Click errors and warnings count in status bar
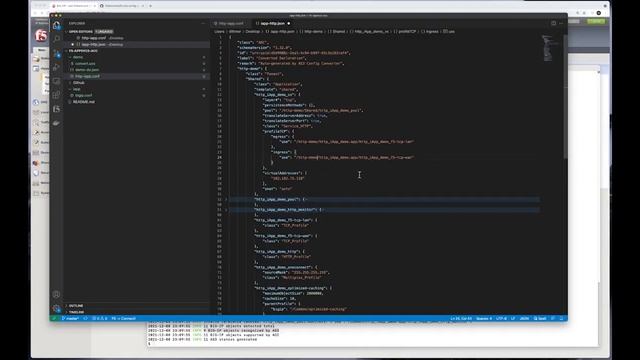640x360 pixels. 100,318
